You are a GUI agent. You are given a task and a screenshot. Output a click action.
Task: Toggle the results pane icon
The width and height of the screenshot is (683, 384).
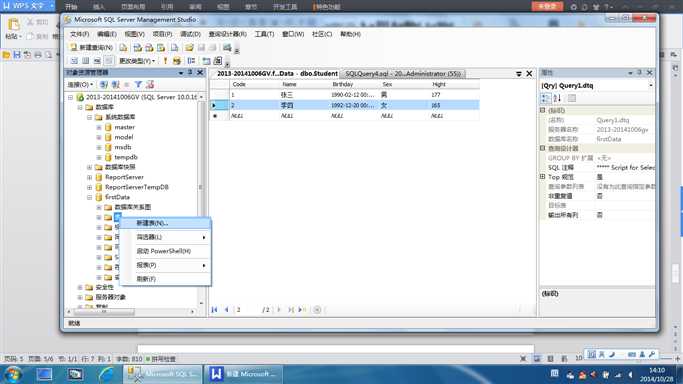pos(109,61)
